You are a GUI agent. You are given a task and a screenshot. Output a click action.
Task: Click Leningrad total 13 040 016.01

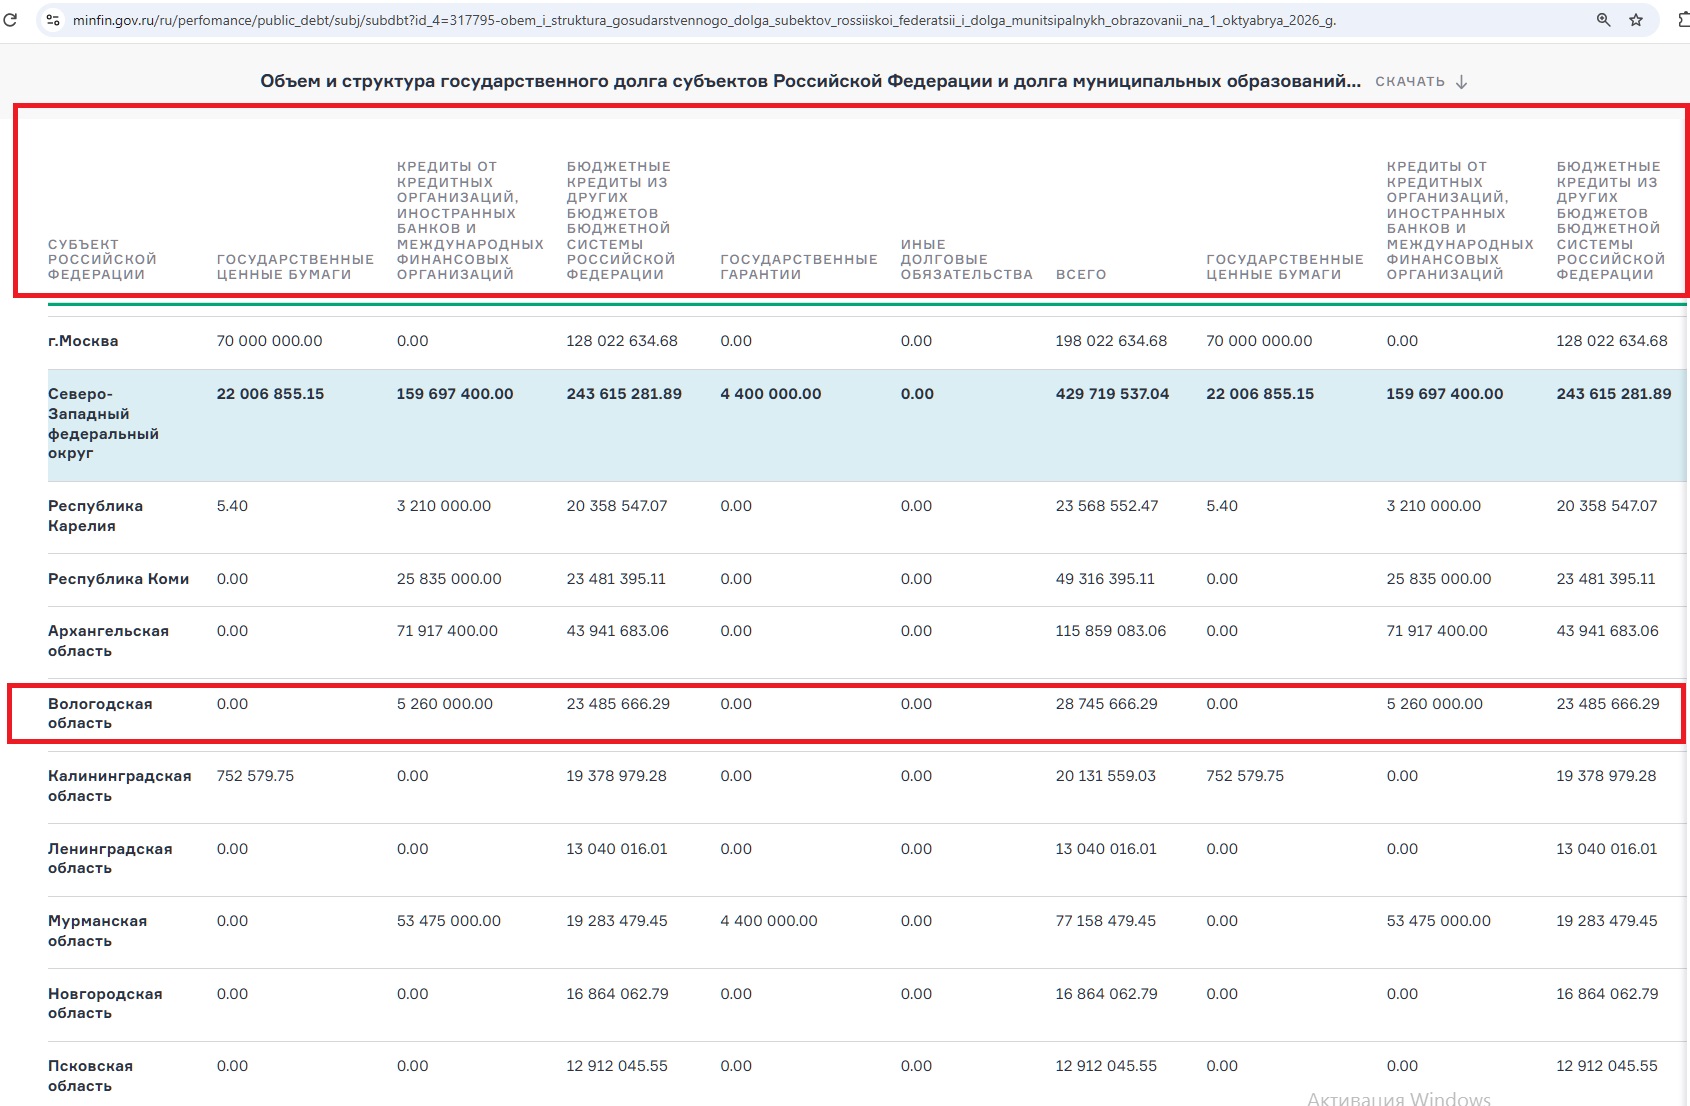pyautogui.click(x=1106, y=849)
